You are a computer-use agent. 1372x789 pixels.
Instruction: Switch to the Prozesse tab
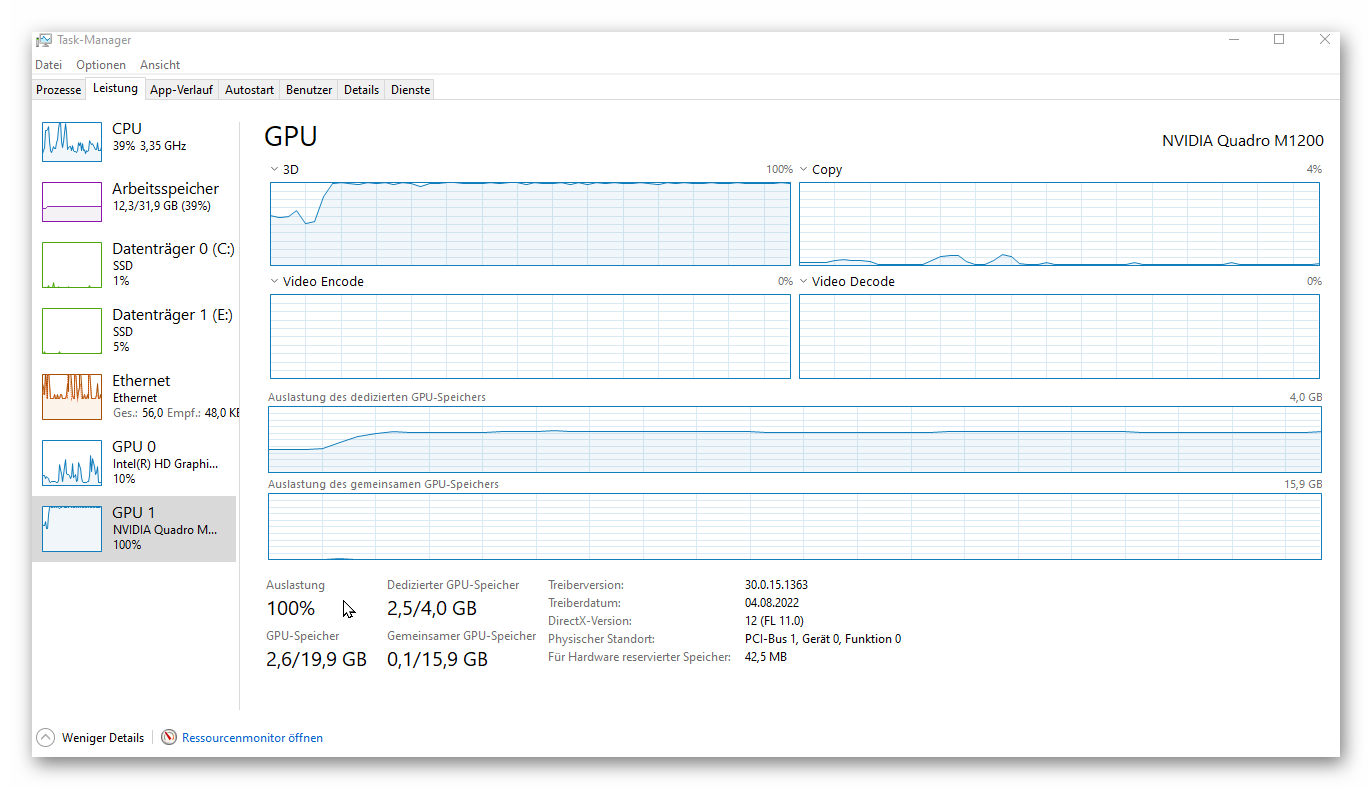click(x=59, y=90)
